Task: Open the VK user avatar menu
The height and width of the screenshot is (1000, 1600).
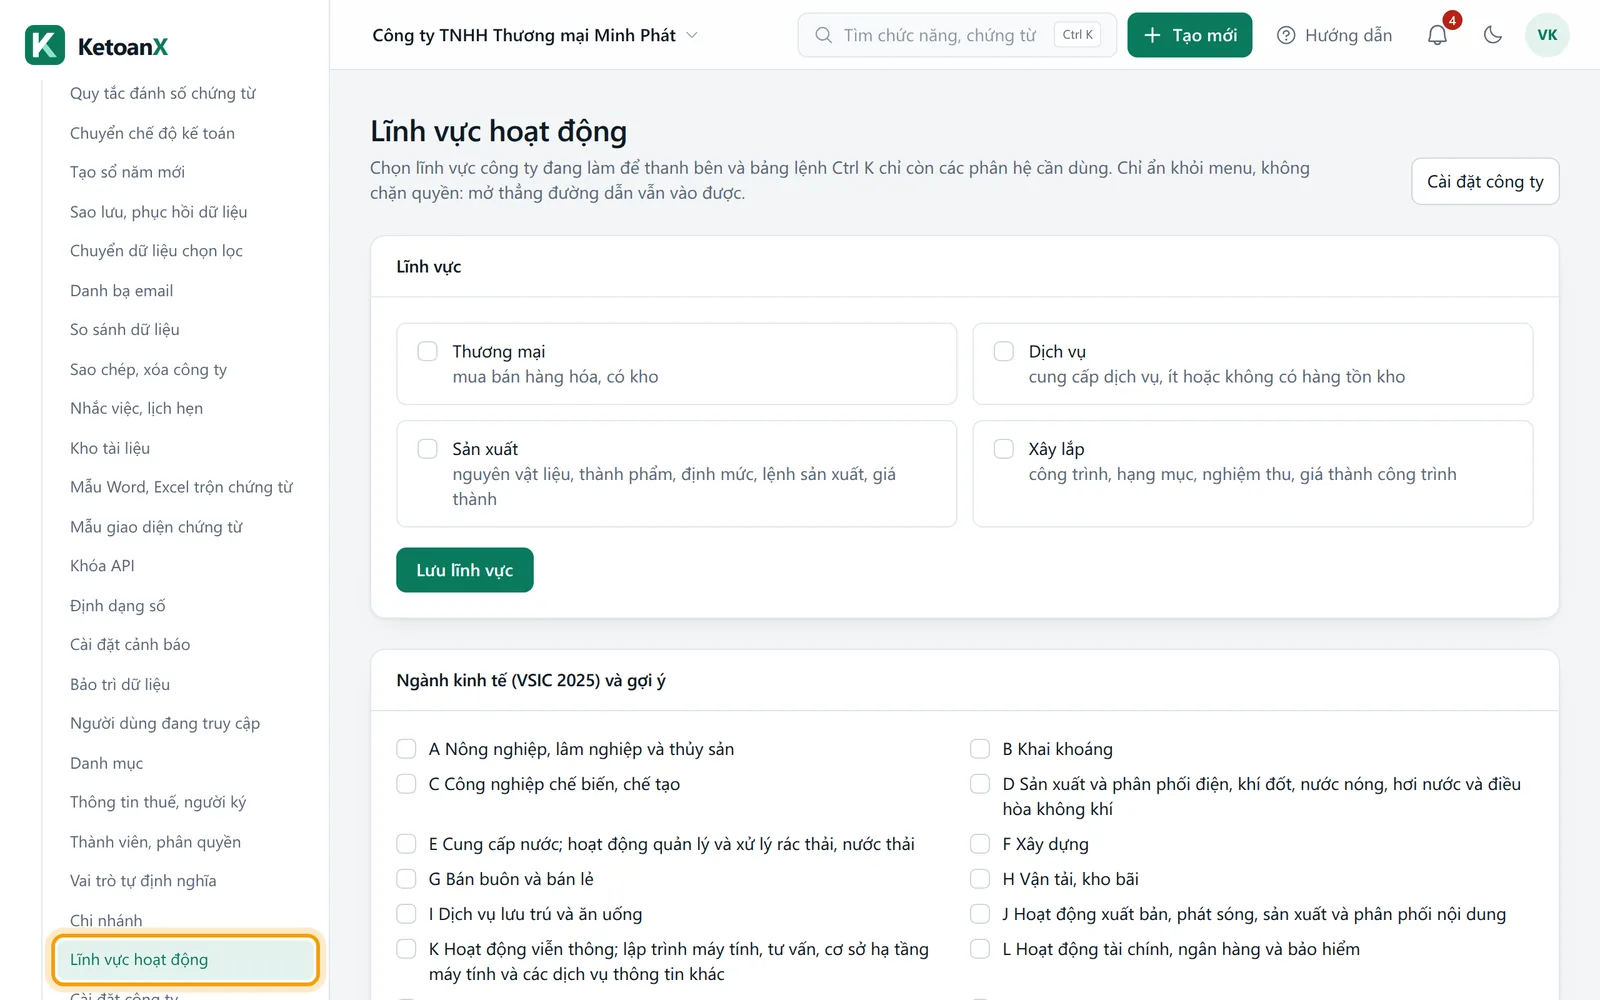Action: coord(1547,35)
